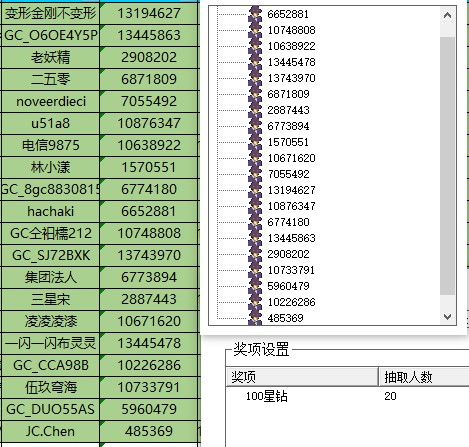Click spreadsheet cell 6774180
469x447 pixels.
click(x=149, y=189)
